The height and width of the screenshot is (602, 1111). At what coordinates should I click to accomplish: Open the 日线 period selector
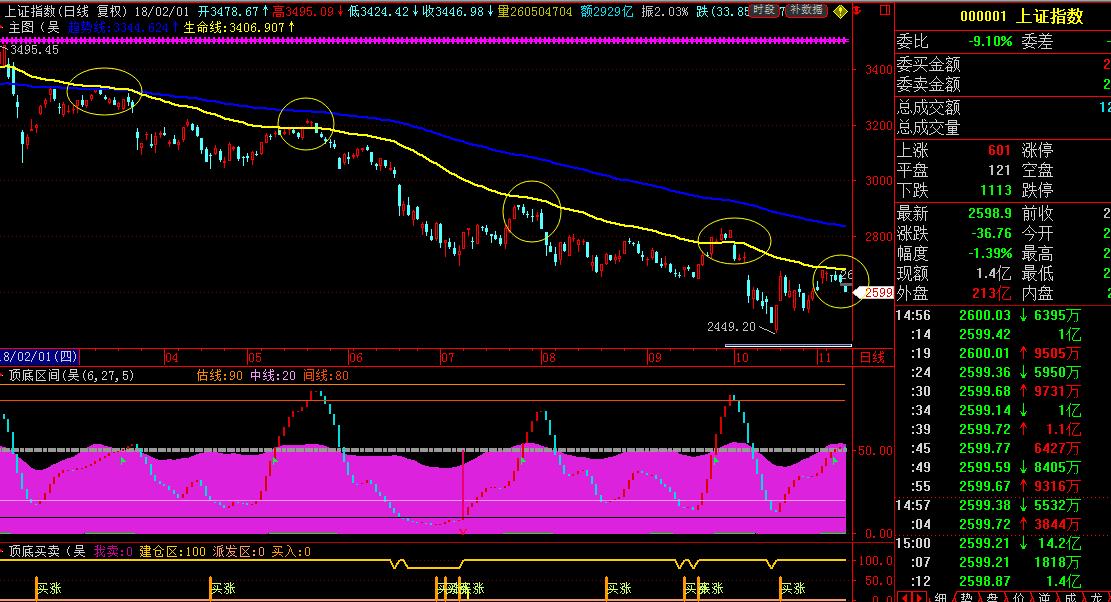point(872,357)
